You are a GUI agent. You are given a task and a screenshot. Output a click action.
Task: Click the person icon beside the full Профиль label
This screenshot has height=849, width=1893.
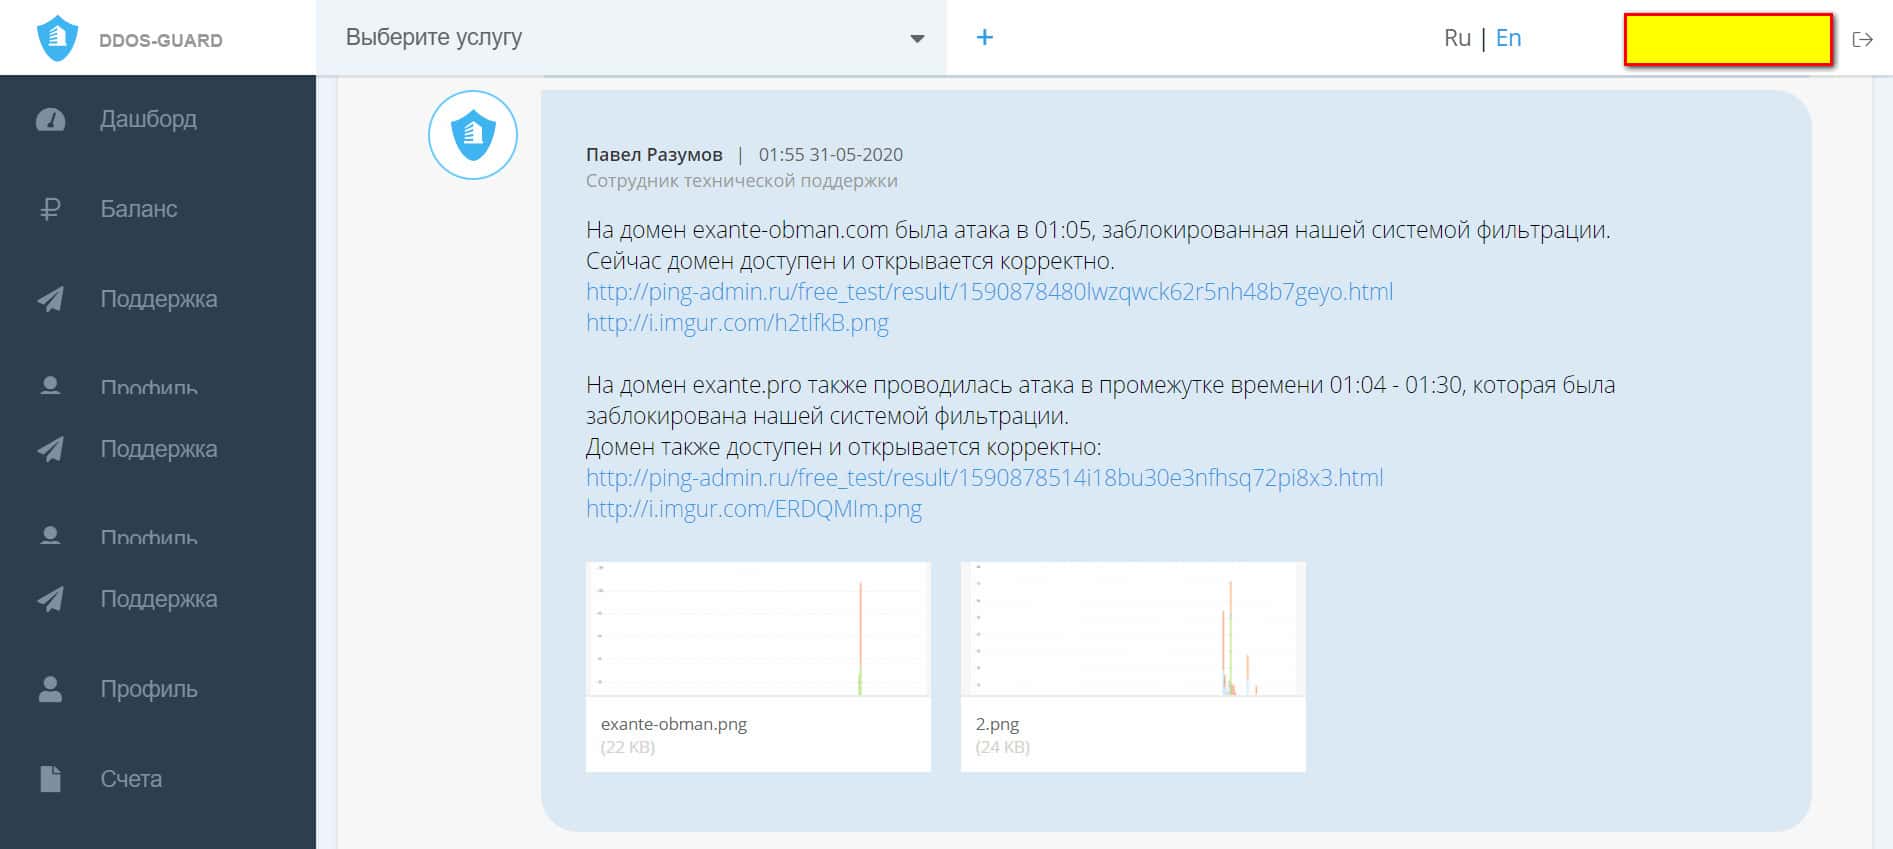pyautogui.click(x=50, y=689)
